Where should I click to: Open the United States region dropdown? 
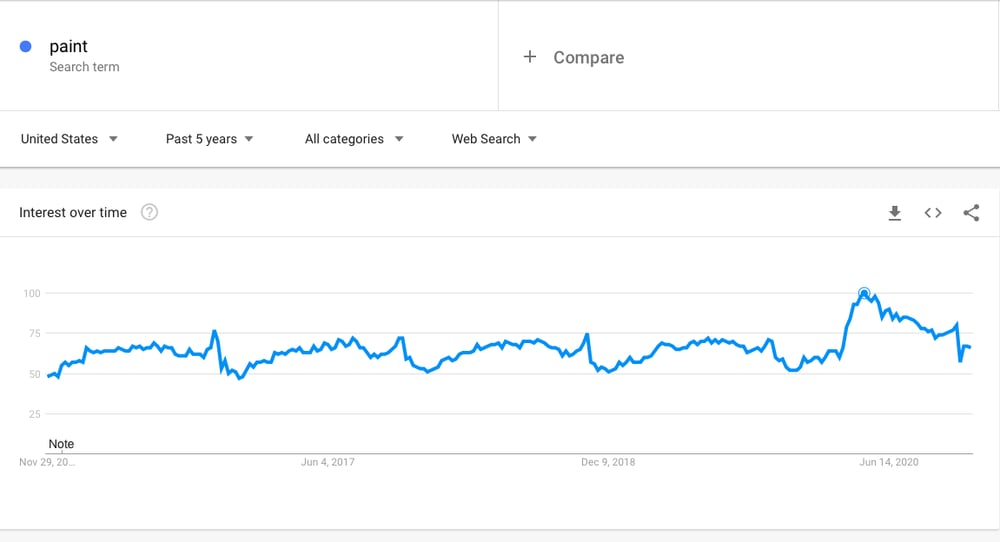point(69,139)
